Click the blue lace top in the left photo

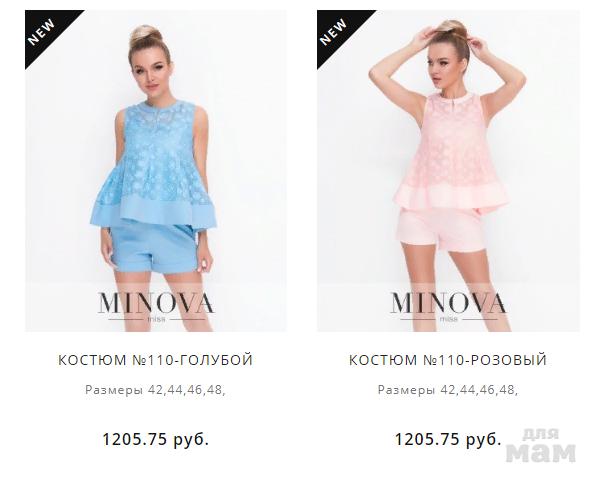coord(155,166)
